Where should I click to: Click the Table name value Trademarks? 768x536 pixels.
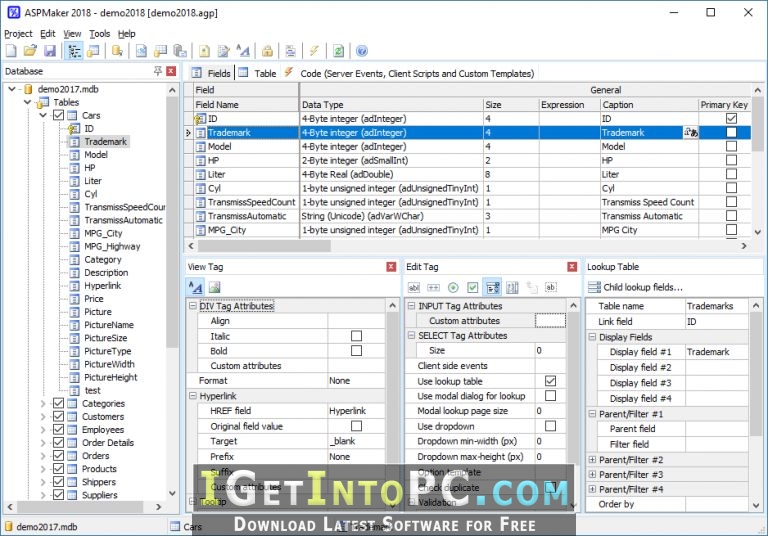(716, 306)
